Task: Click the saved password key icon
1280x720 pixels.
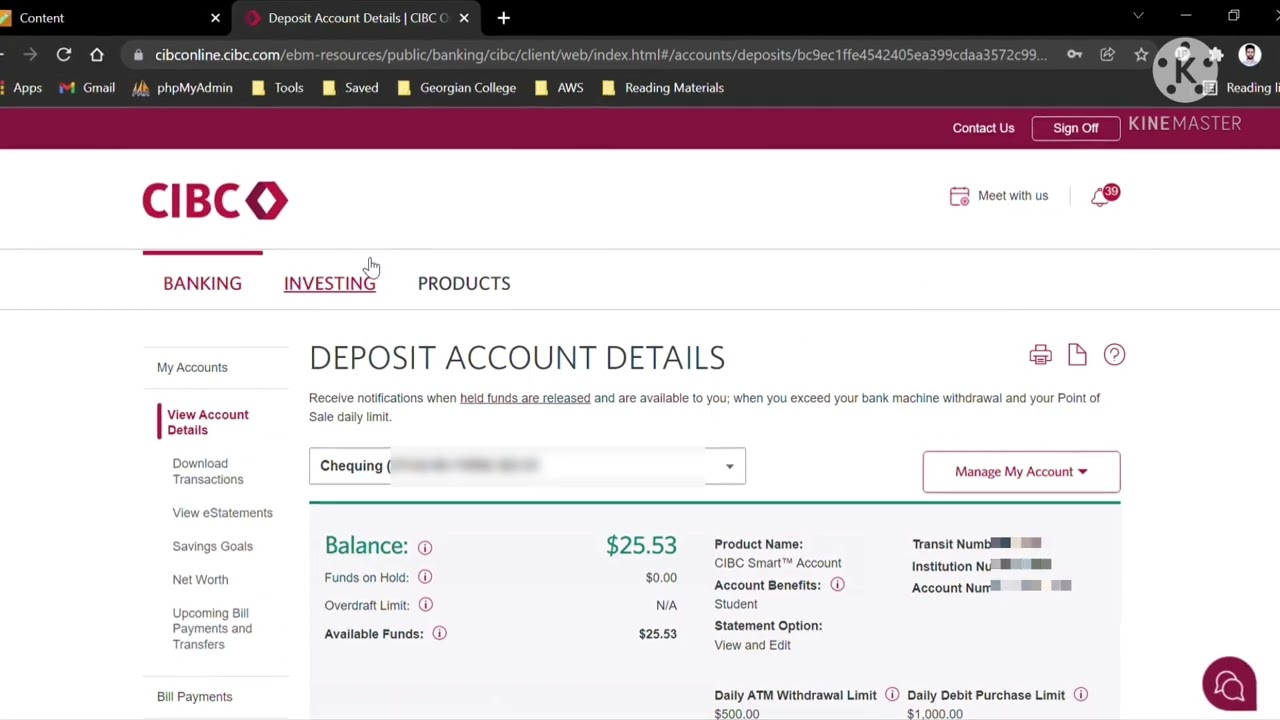Action: pyautogui.click(x=1075, y=55)
